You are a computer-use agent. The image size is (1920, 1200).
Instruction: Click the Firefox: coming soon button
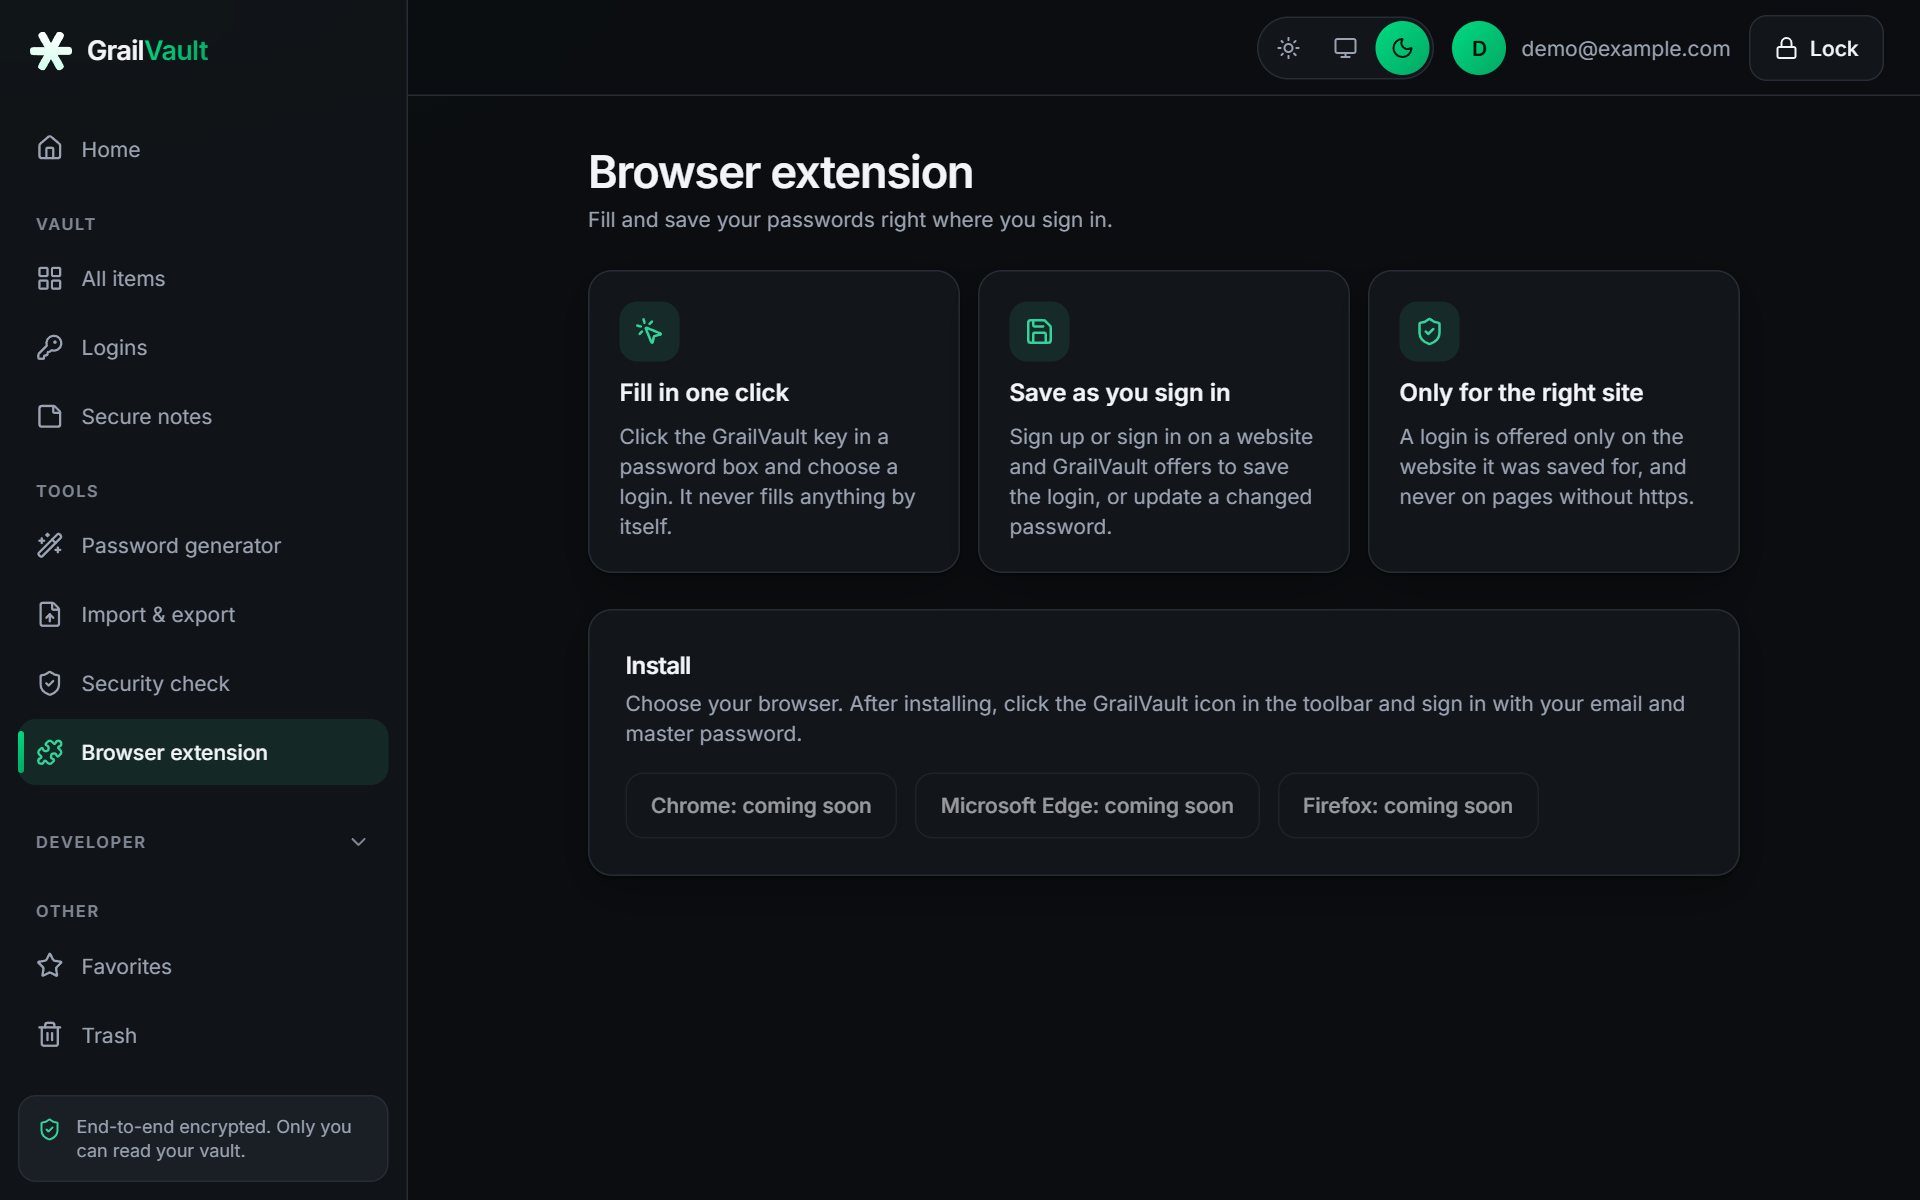point(1407,805)
